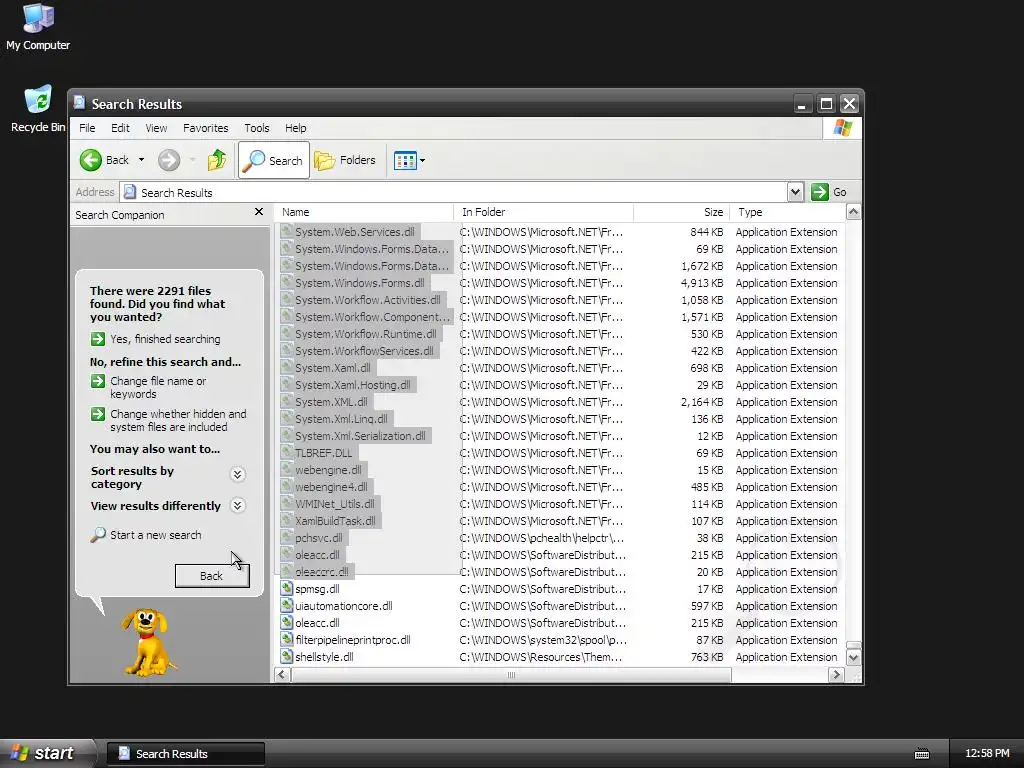Click the file icon of shellstyle.dll
The image size is (1024, 768).
coord(286,656)
